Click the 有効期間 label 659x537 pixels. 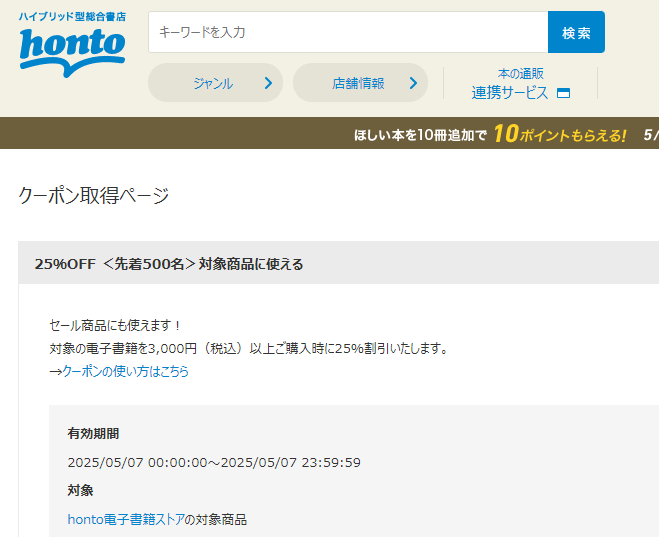[93, 433]
